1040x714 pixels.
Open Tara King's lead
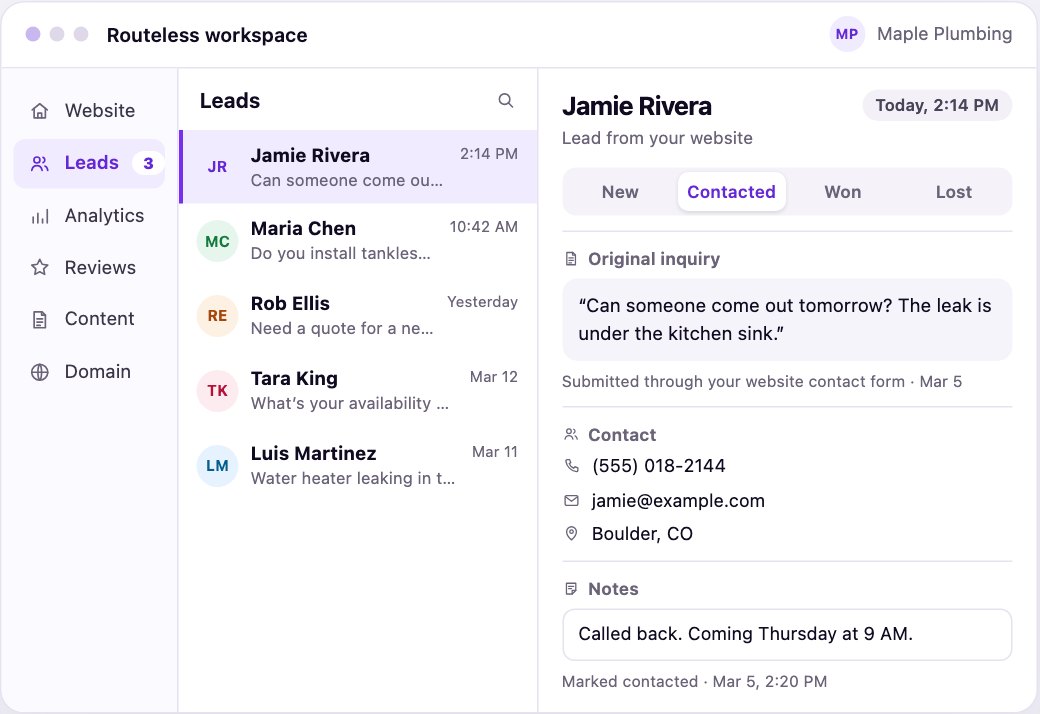pos(358,391)
